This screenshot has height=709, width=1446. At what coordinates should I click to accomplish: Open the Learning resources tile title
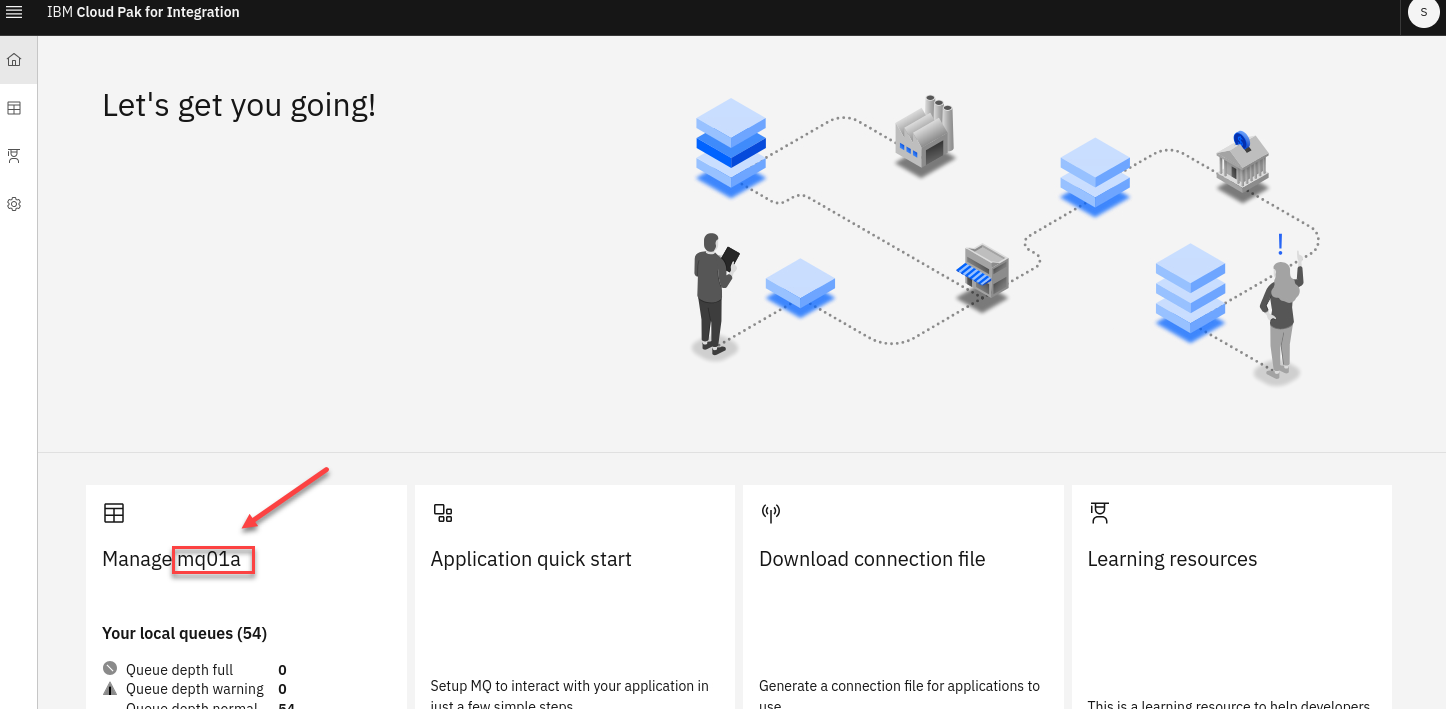coord(1172,559)
